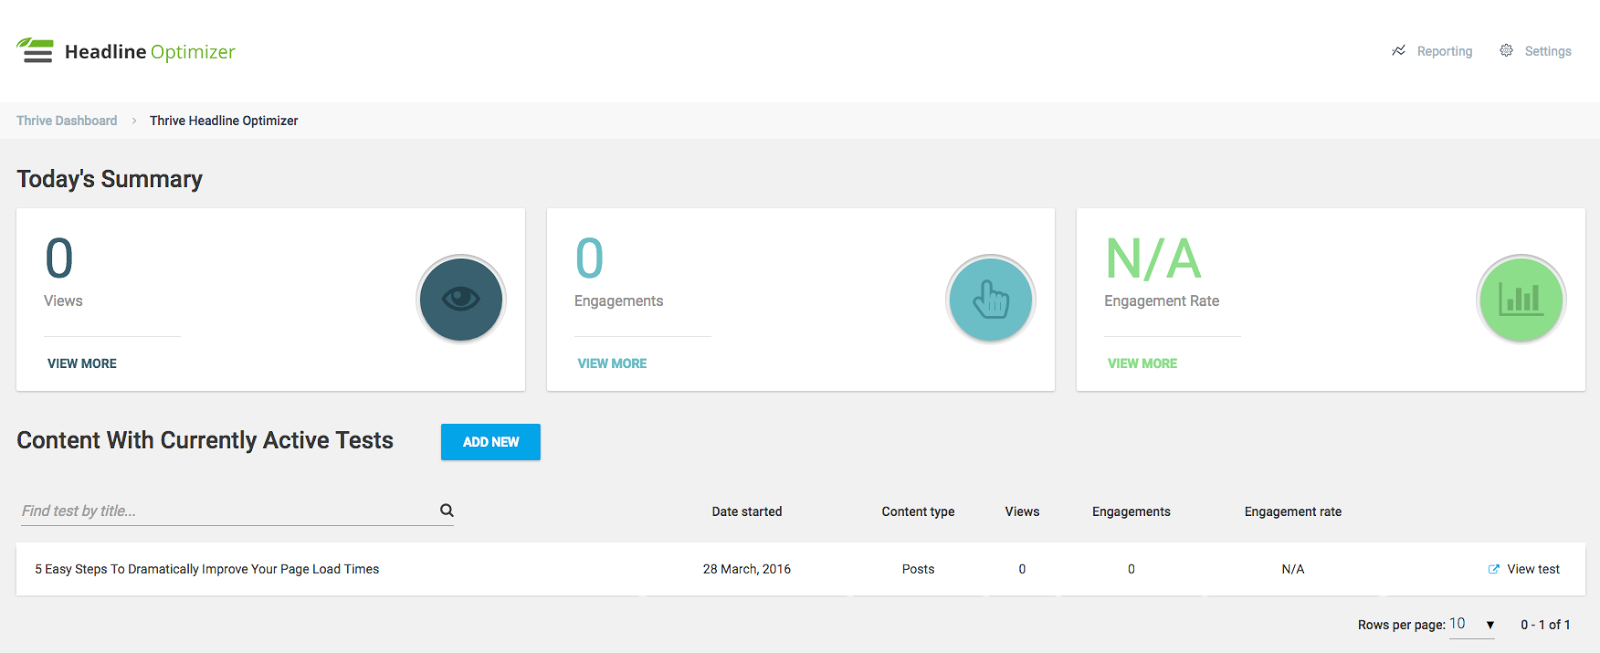Select the 5 Easy Steps post title
The image size is (1600, 653).
pyautogui.click(x=207, y=569)
